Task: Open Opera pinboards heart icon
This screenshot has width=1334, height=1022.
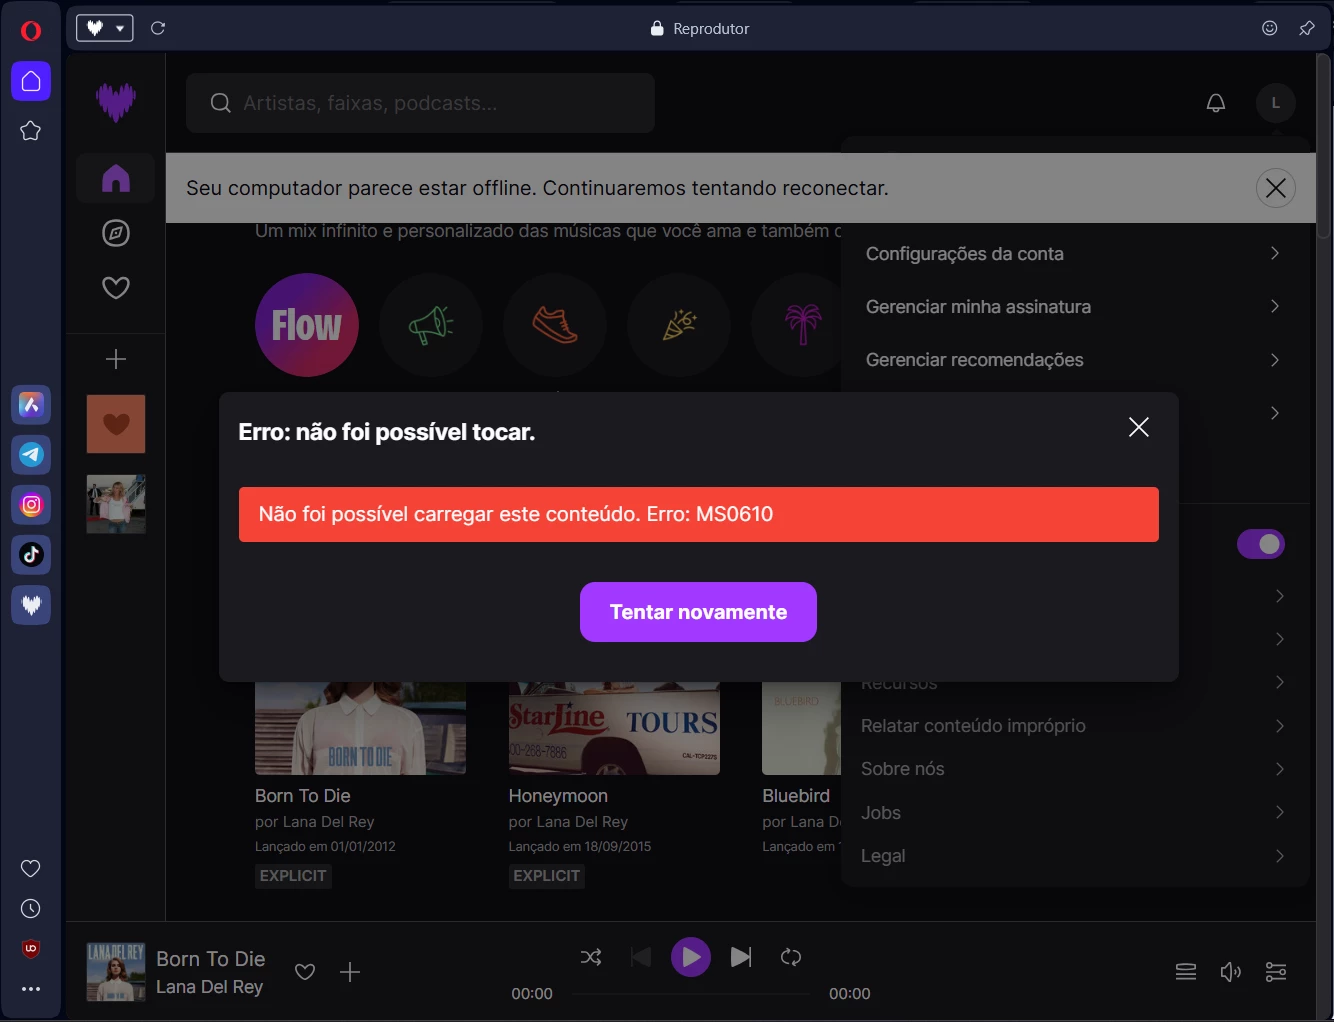Action: [x=31, y=868]
